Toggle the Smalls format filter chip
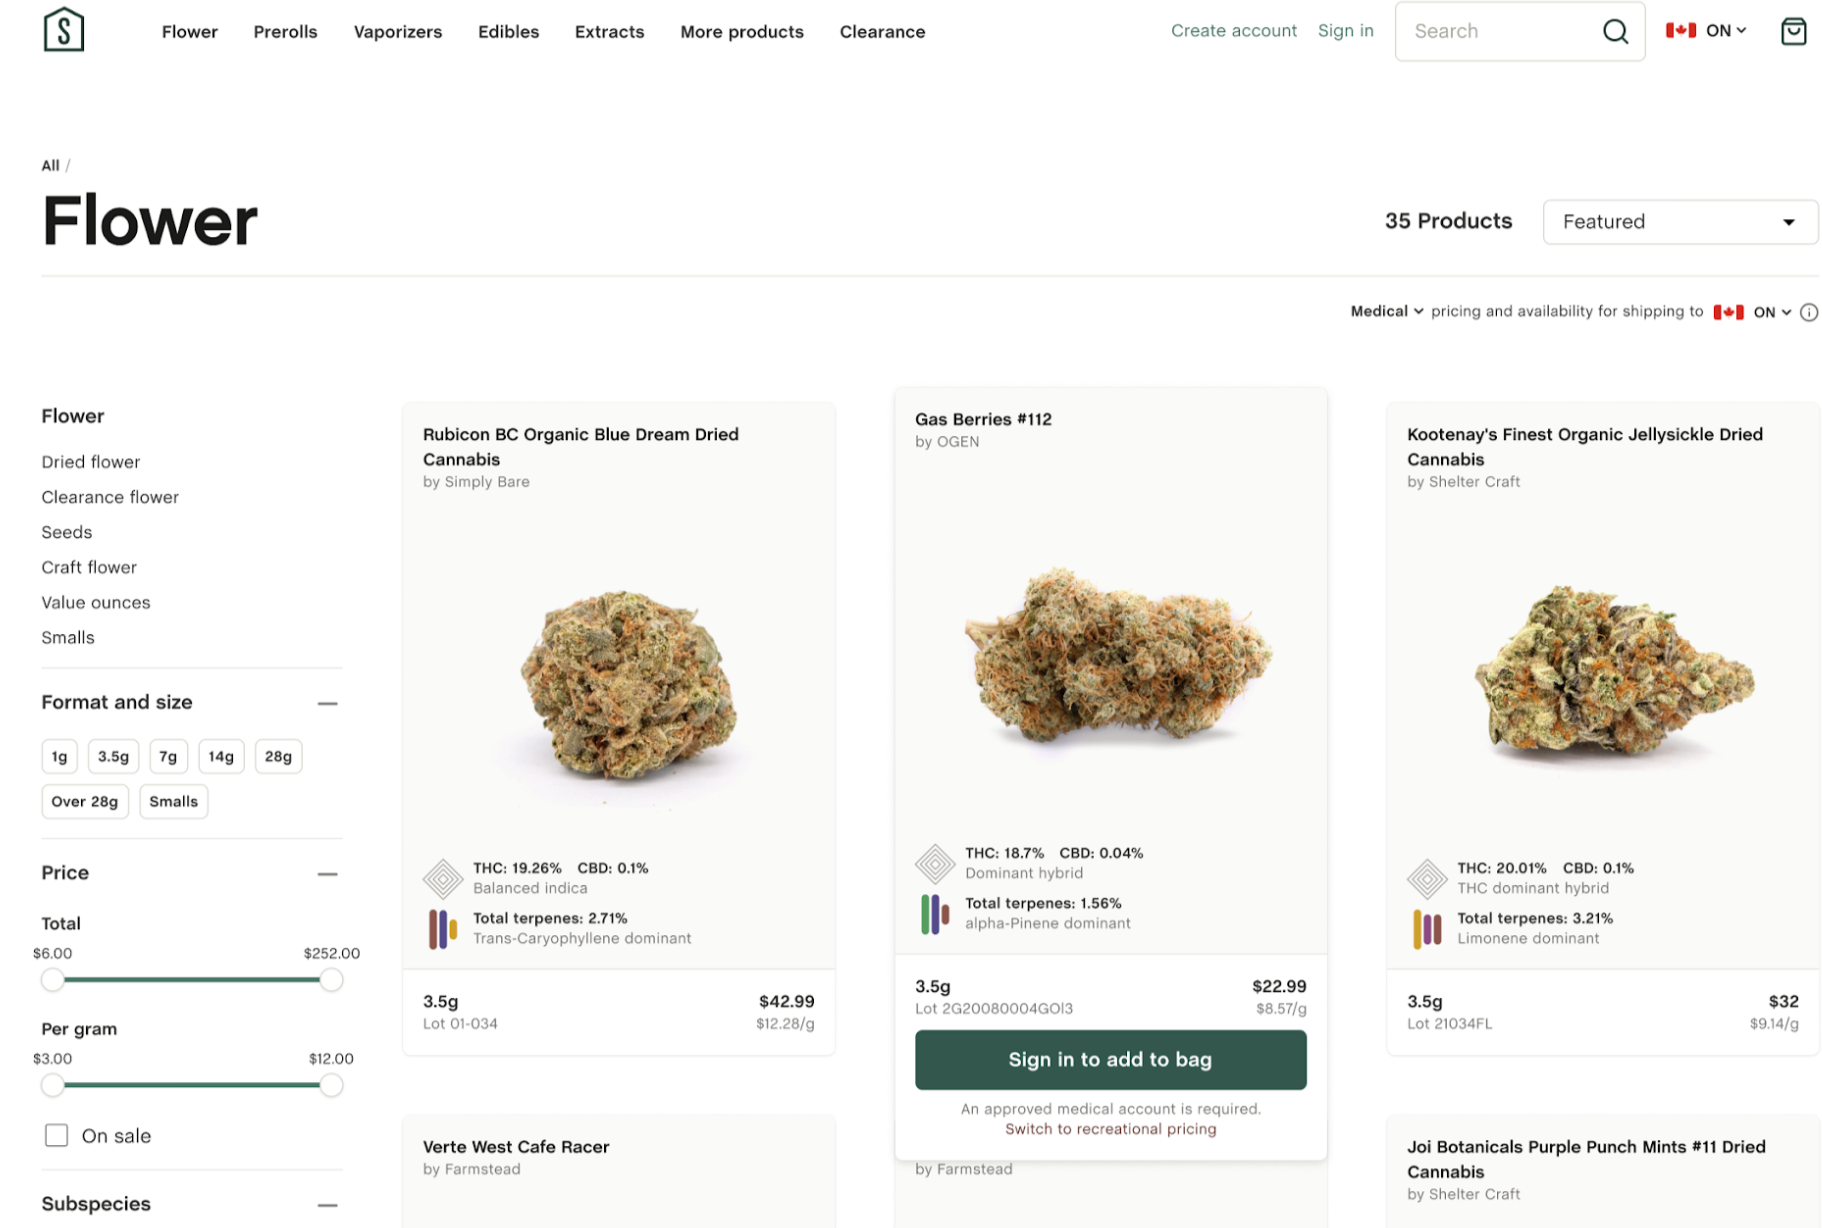 point(173,801)
